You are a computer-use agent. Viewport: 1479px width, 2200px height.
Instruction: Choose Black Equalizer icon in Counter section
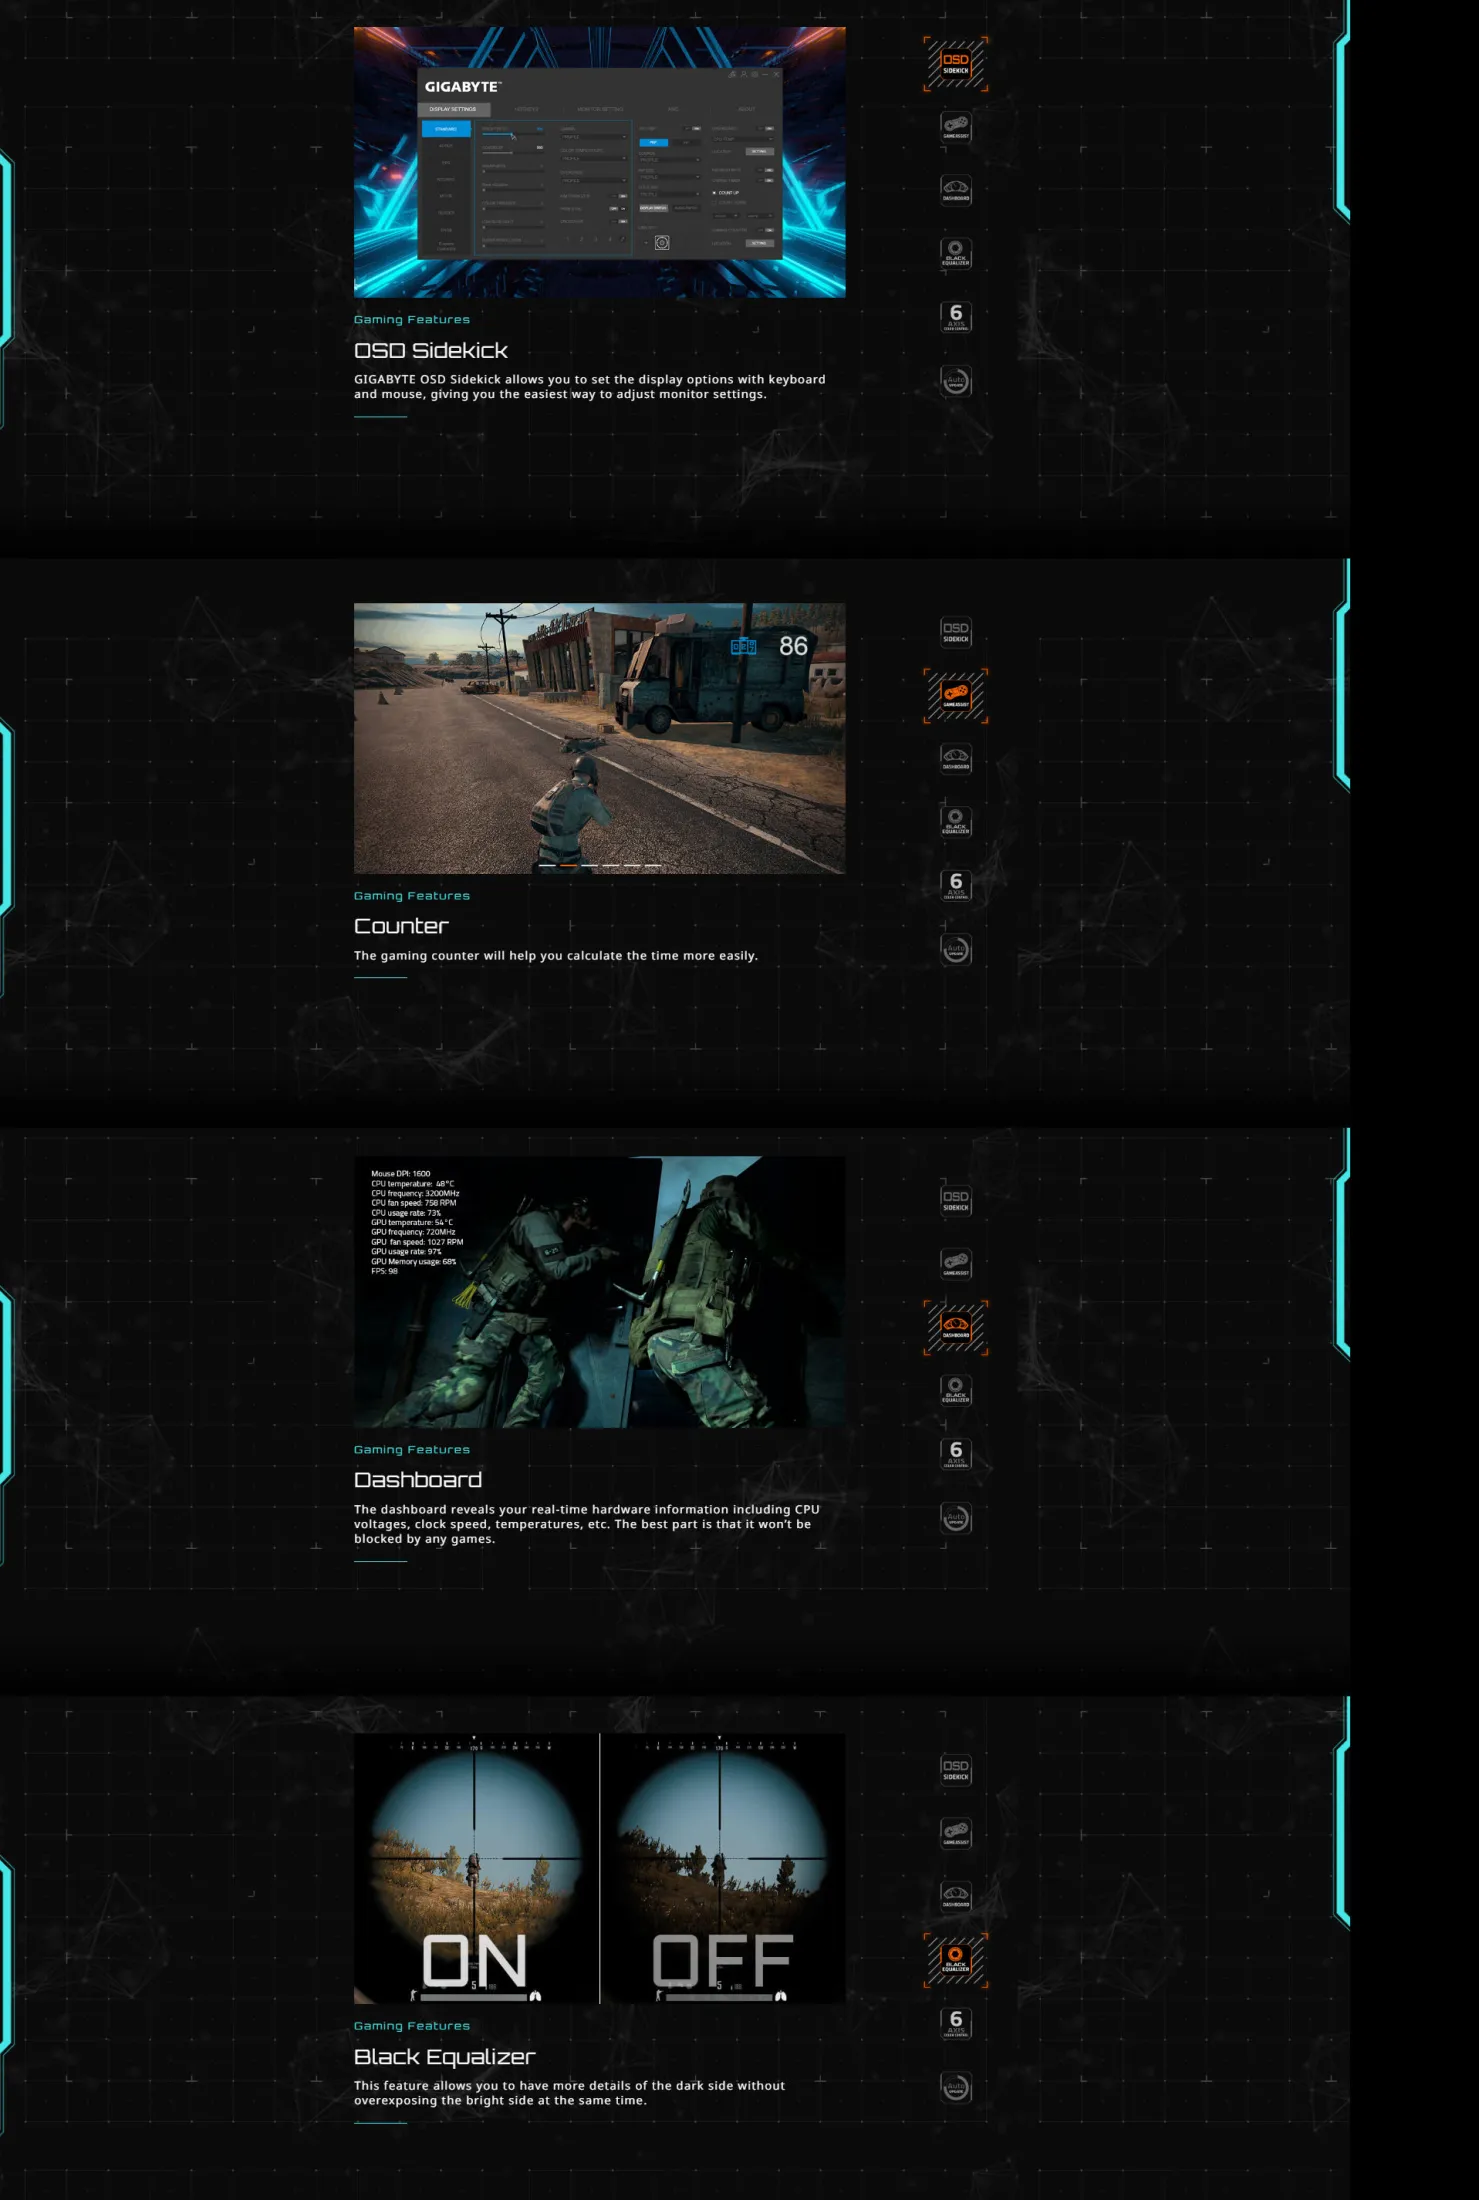[x=955, y=822]
